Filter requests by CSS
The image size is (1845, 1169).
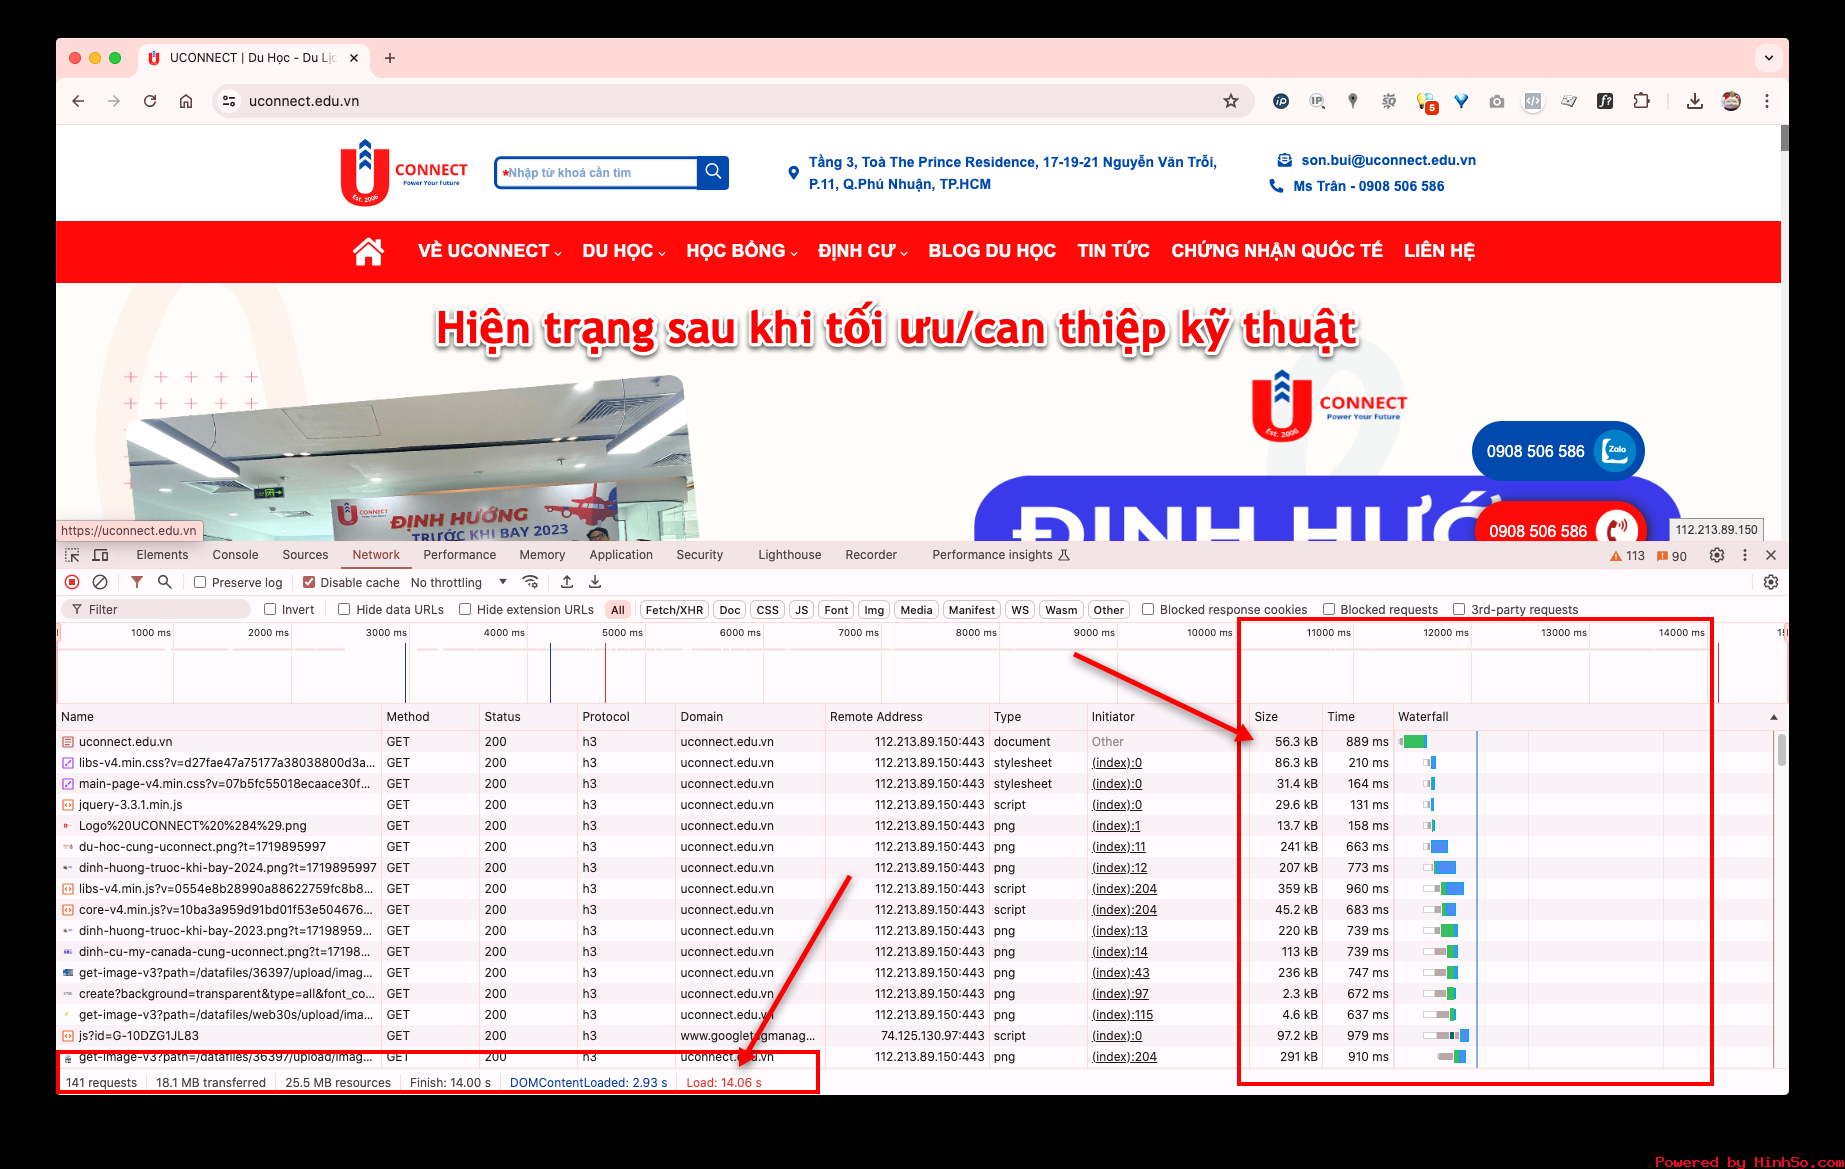click(767, 610)
